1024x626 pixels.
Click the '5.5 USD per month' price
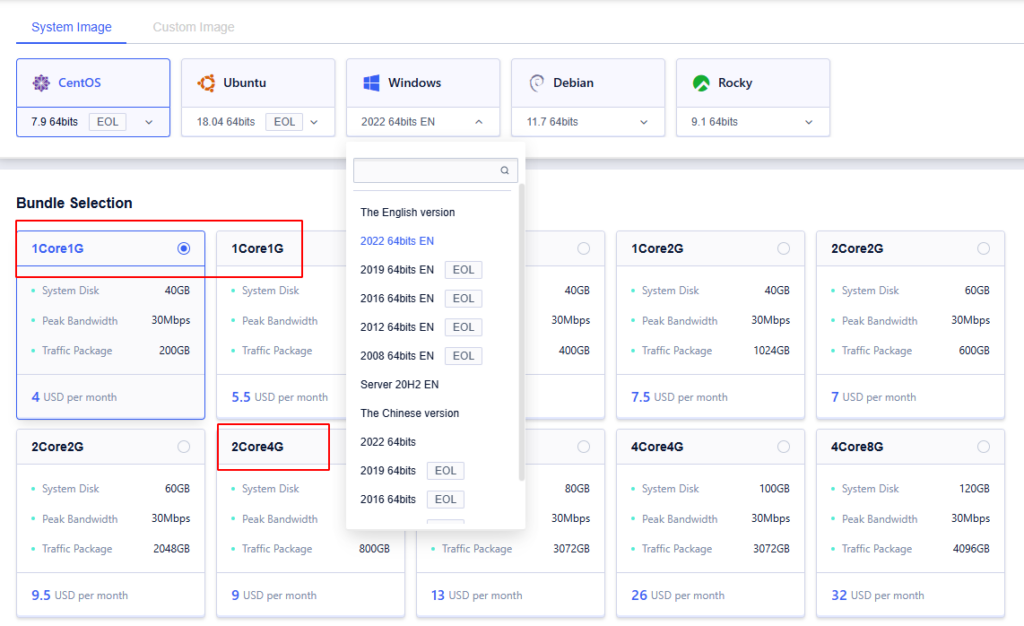[280, 397]
